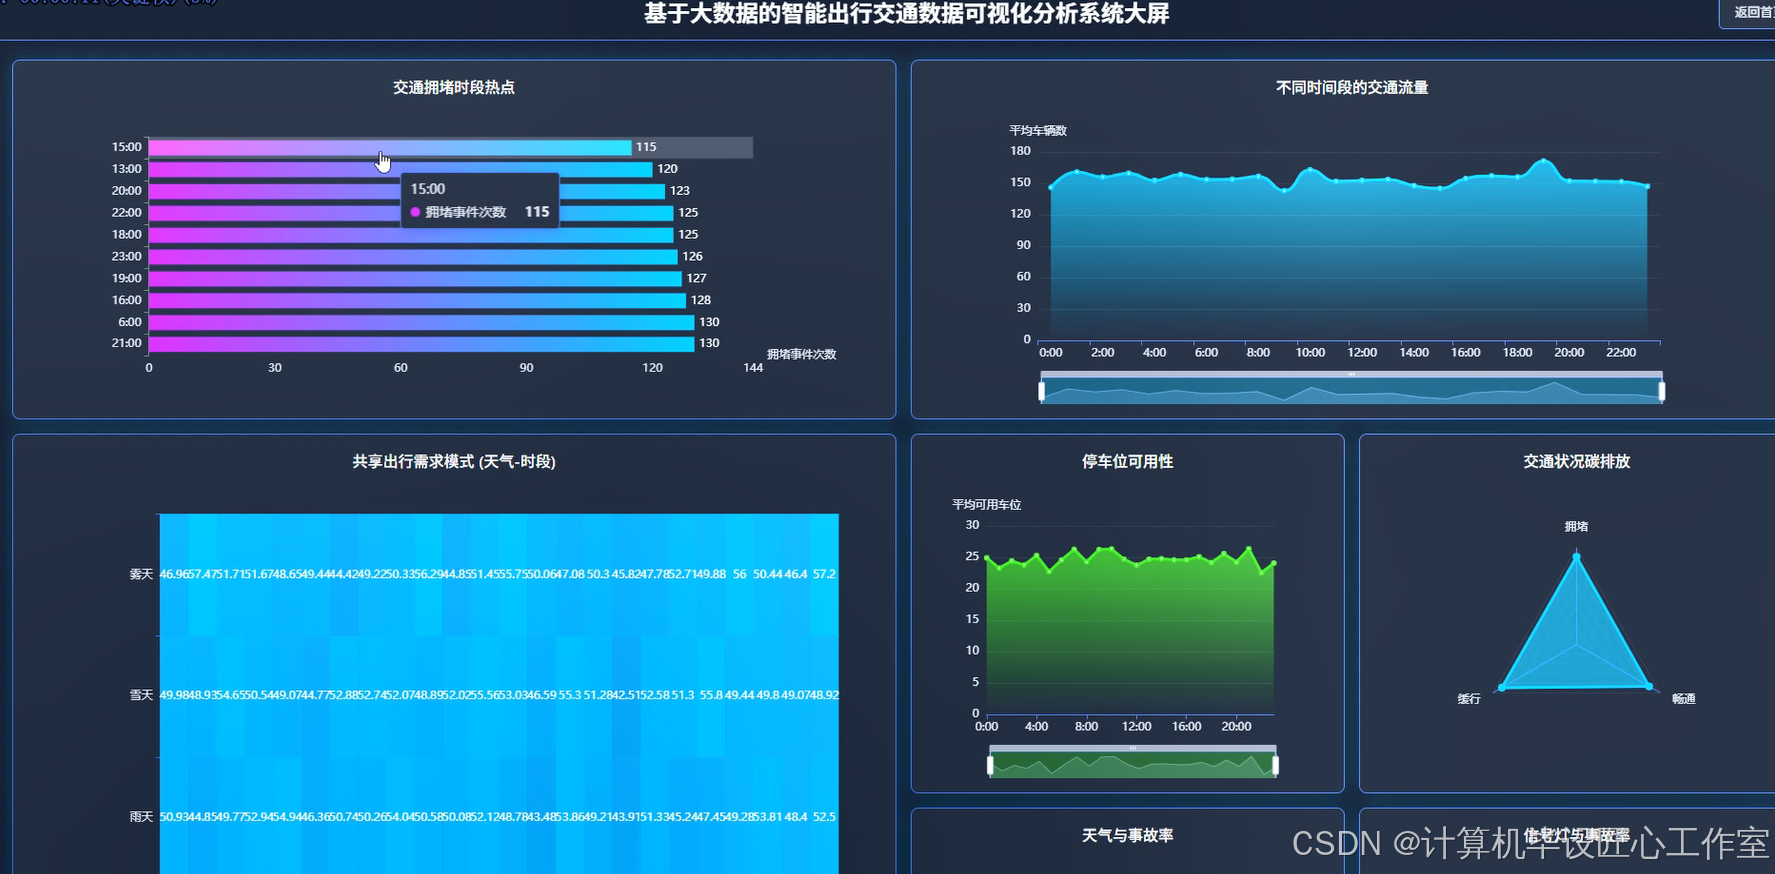Click heatmap cell 52.5 in 雨天 row

click(x=824, y=818)
